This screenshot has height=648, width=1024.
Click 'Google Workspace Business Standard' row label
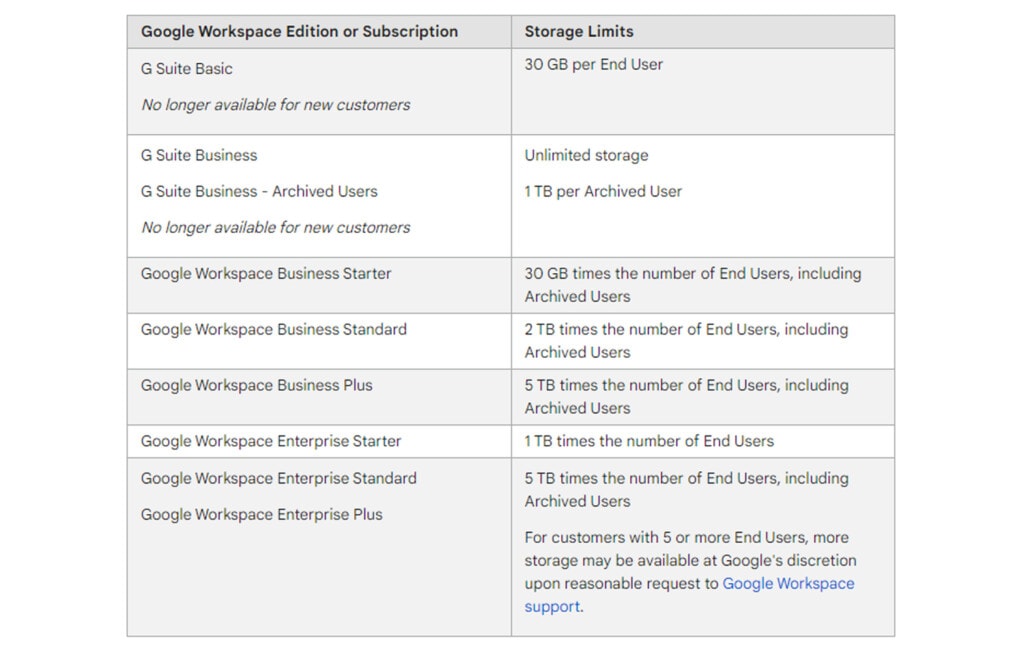point(274,329)
